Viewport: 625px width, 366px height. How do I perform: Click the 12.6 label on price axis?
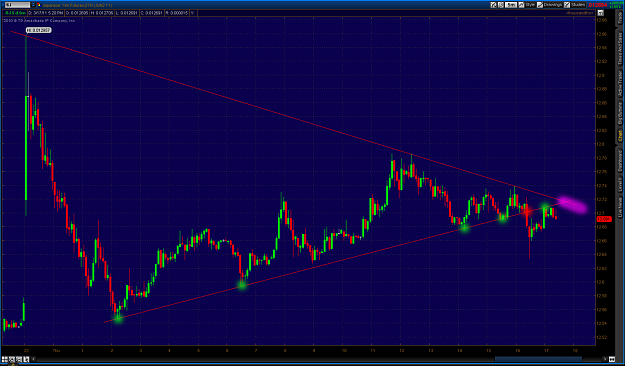601,282
